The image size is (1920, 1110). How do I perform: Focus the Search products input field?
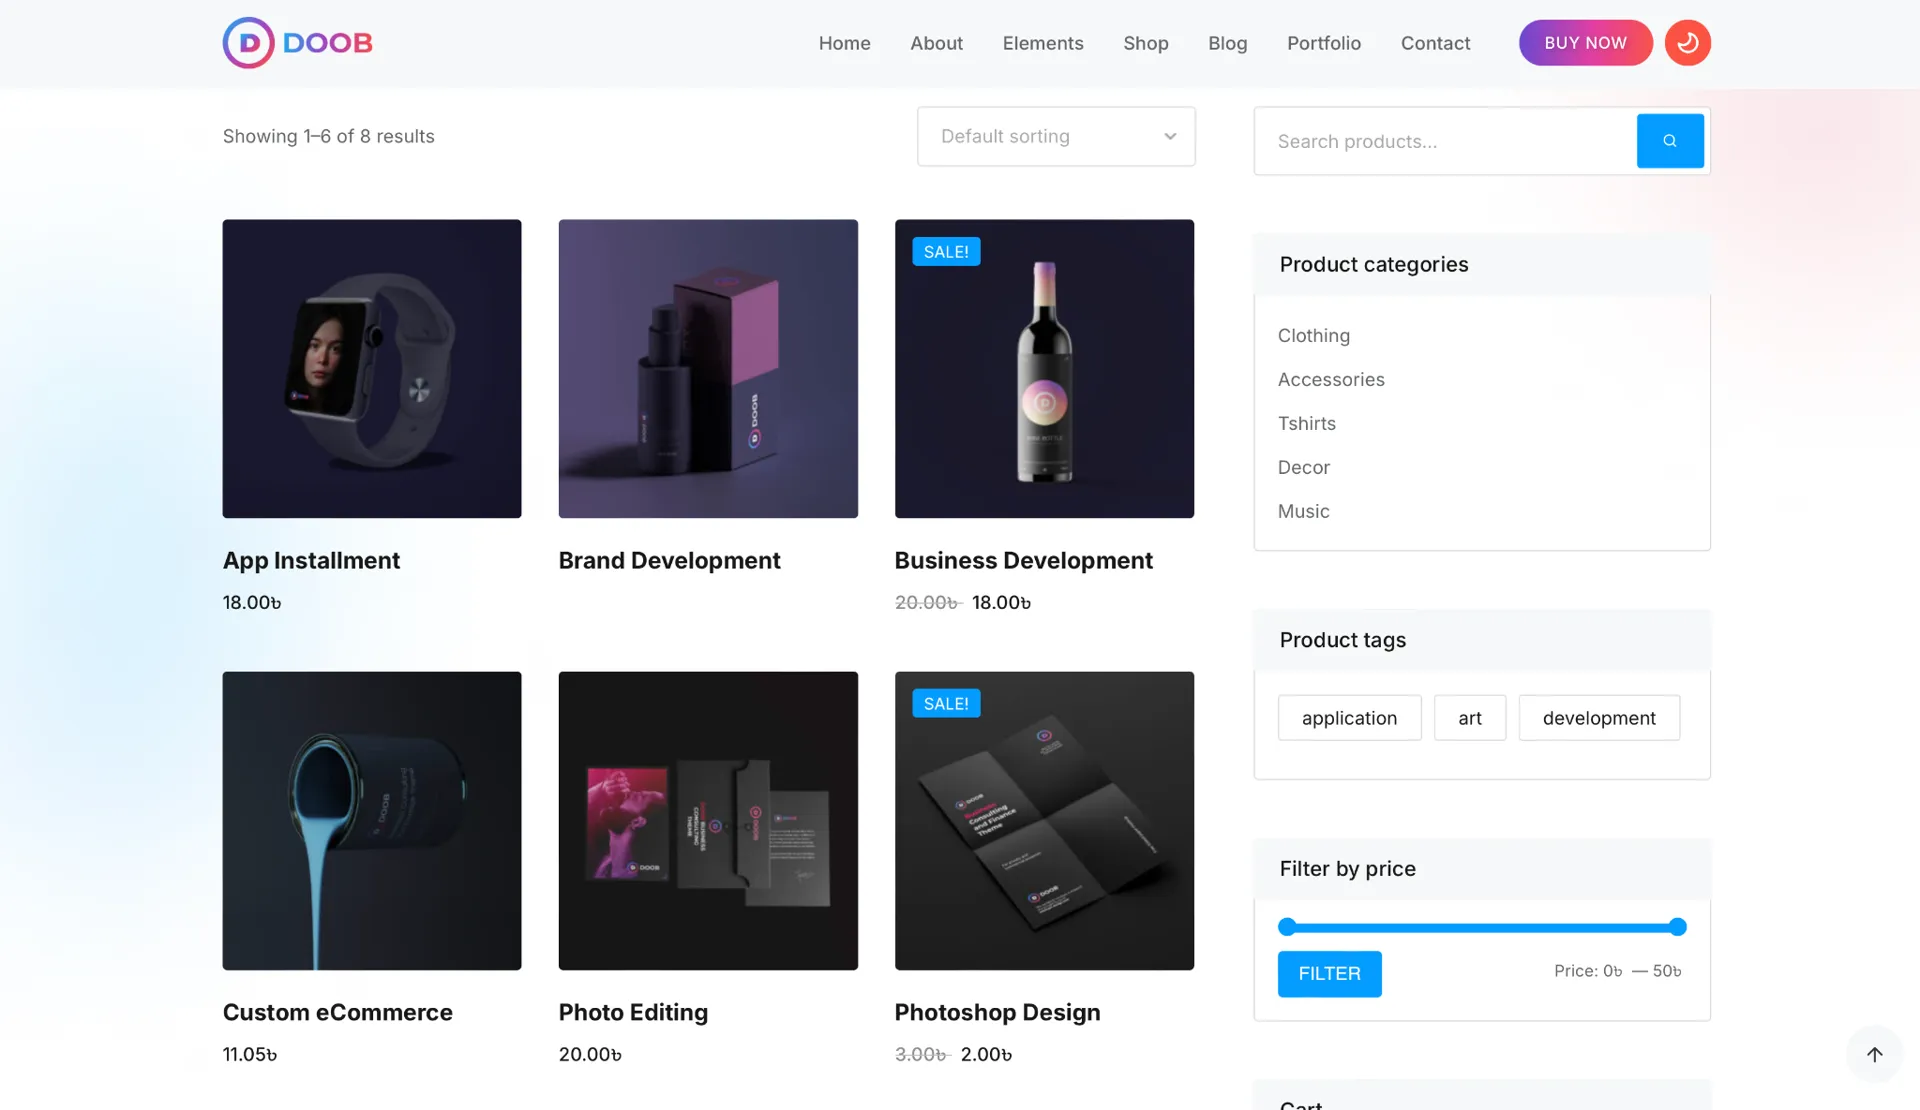[x=1444, y=142]
